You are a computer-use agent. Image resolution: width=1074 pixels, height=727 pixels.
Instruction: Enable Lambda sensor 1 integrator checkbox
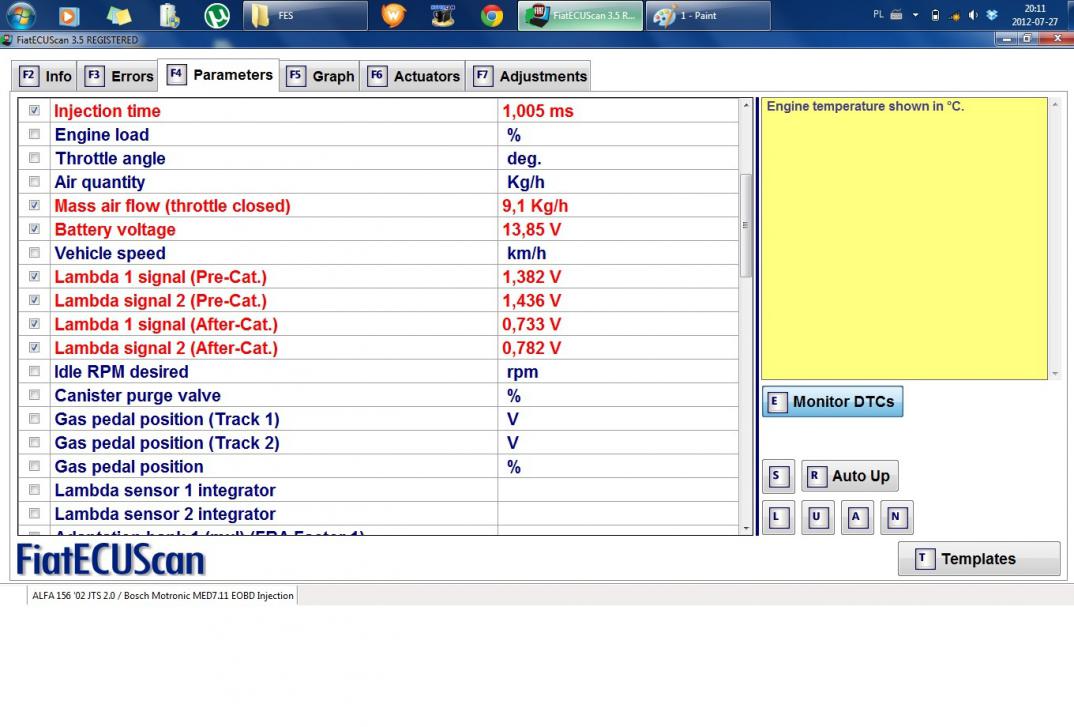(x=34, y=490)
